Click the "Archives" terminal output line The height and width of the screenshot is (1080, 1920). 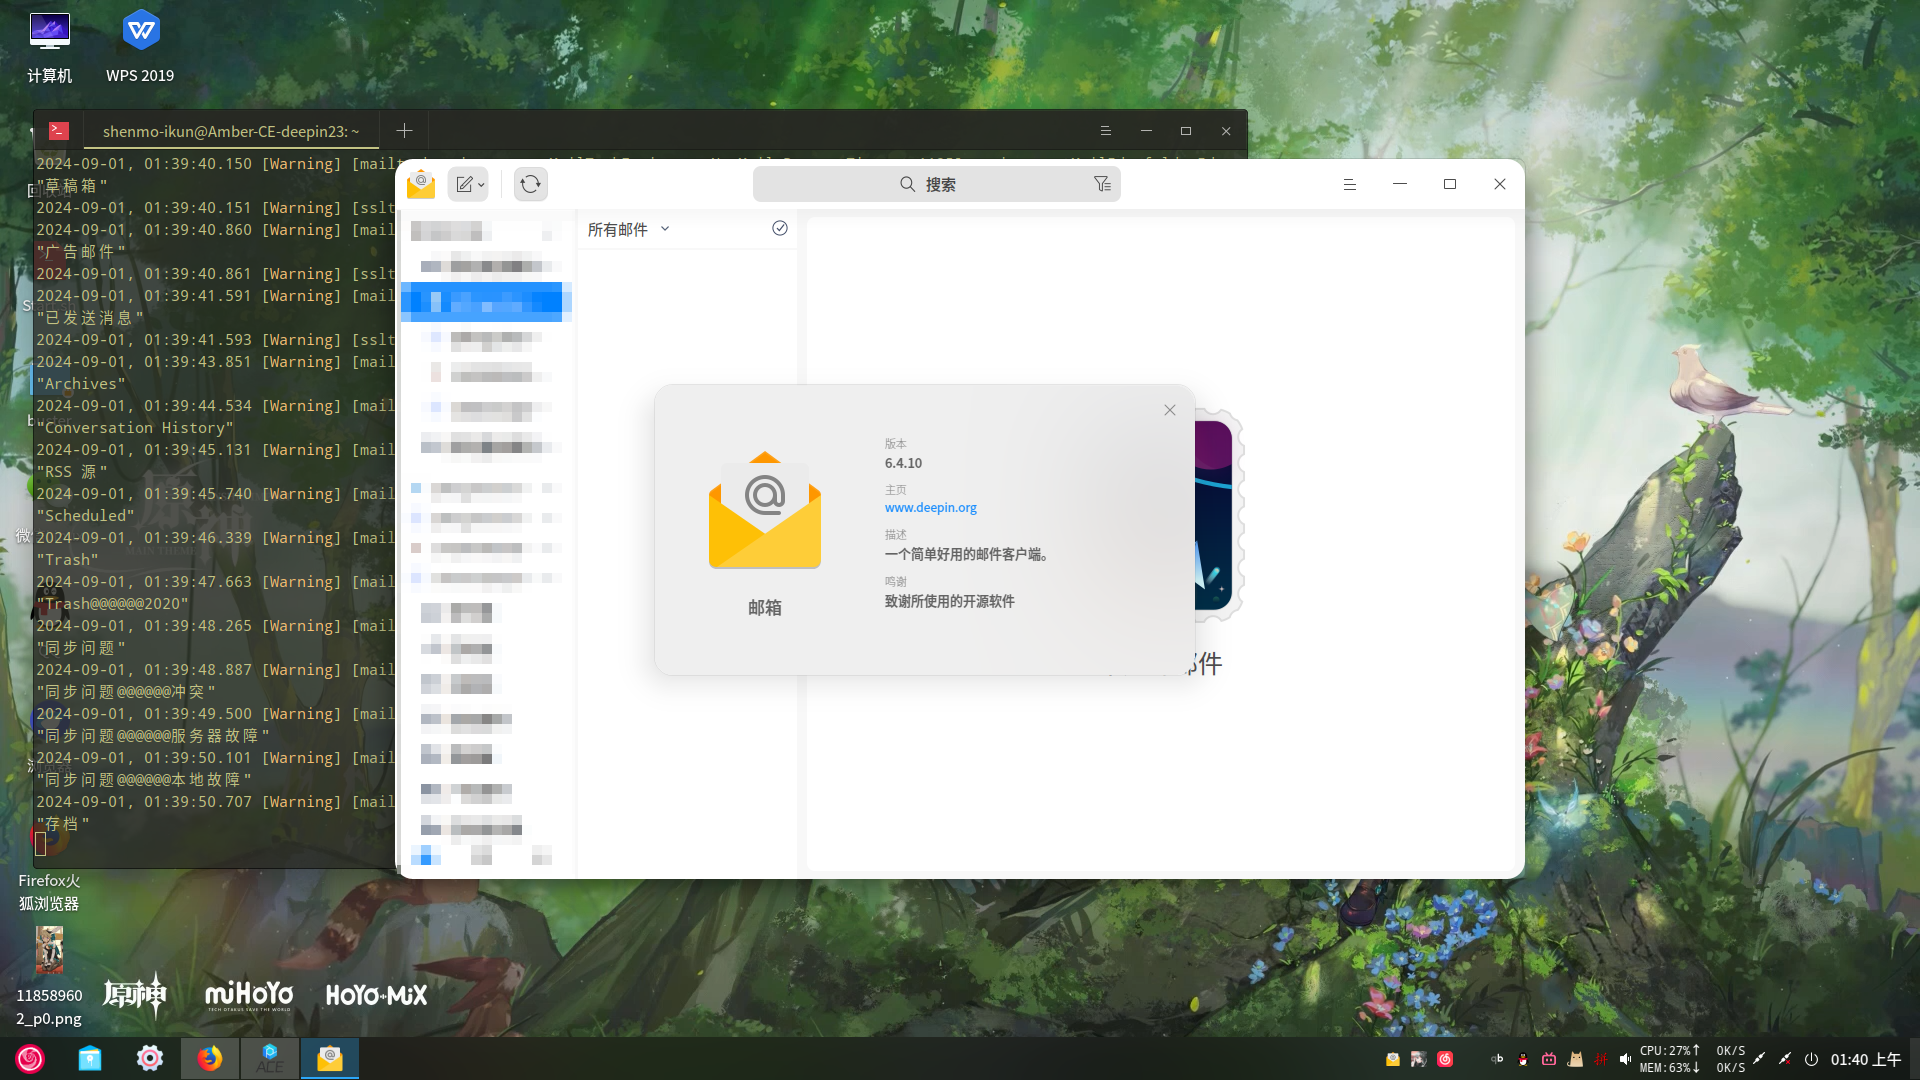click(81, 383)
